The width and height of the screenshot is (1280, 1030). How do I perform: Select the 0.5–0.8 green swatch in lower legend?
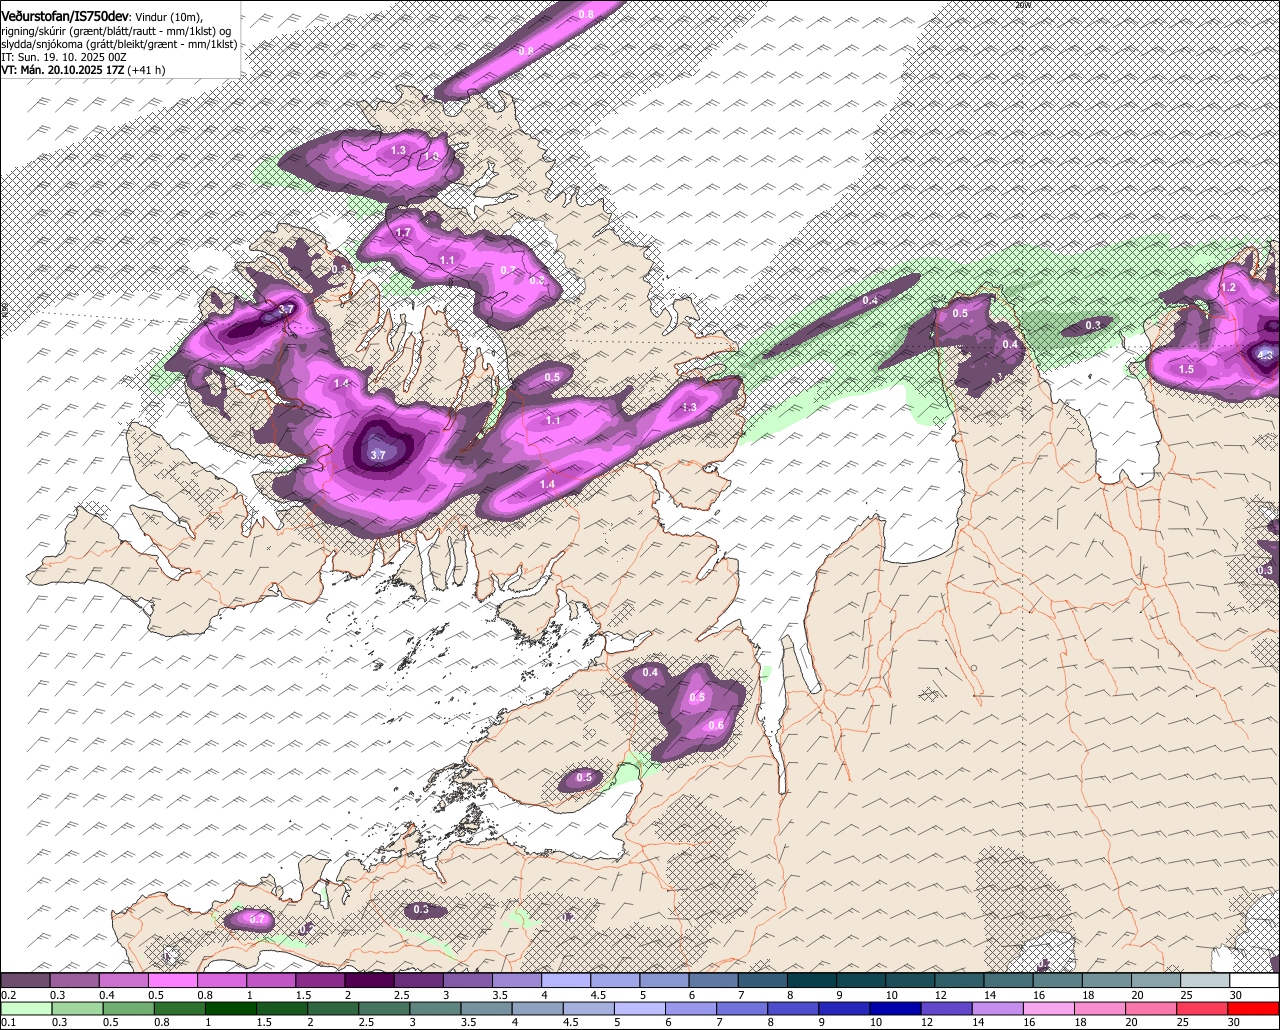(x=129, y=1007)
